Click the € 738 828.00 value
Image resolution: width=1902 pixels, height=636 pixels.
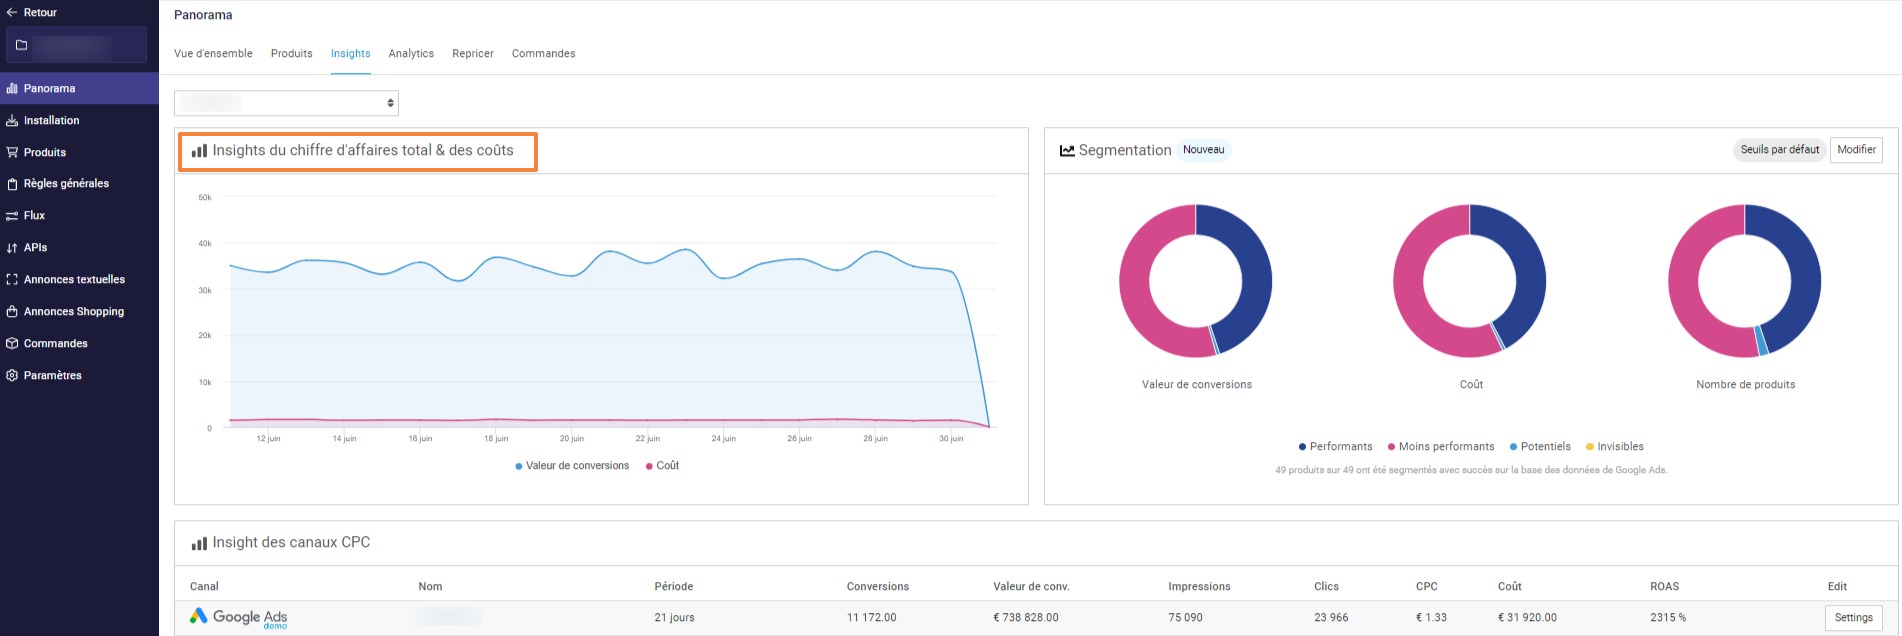(1026, 618)
